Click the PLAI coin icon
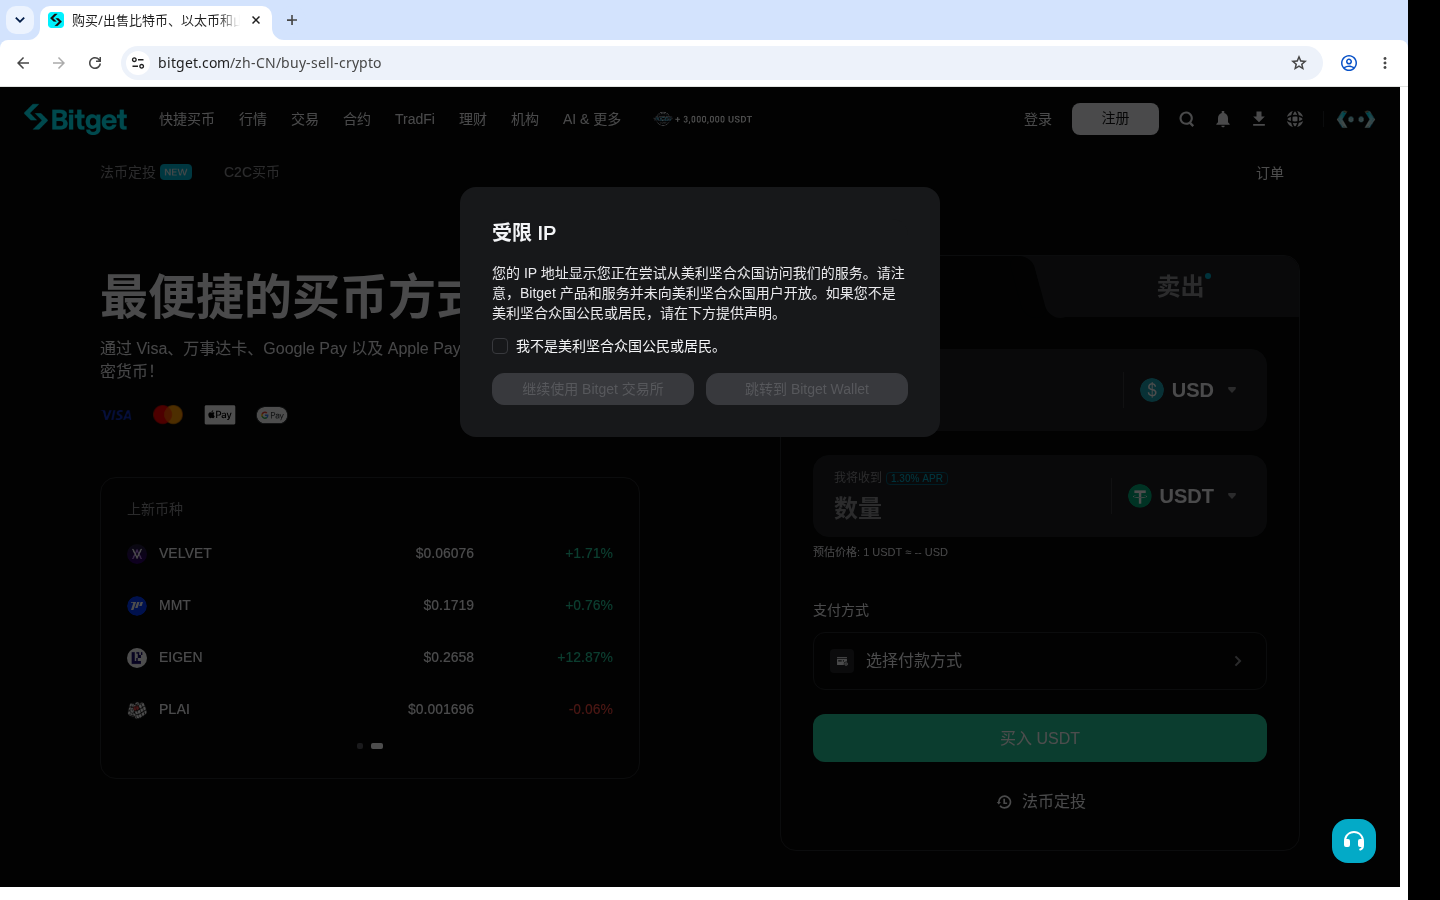 137,710
